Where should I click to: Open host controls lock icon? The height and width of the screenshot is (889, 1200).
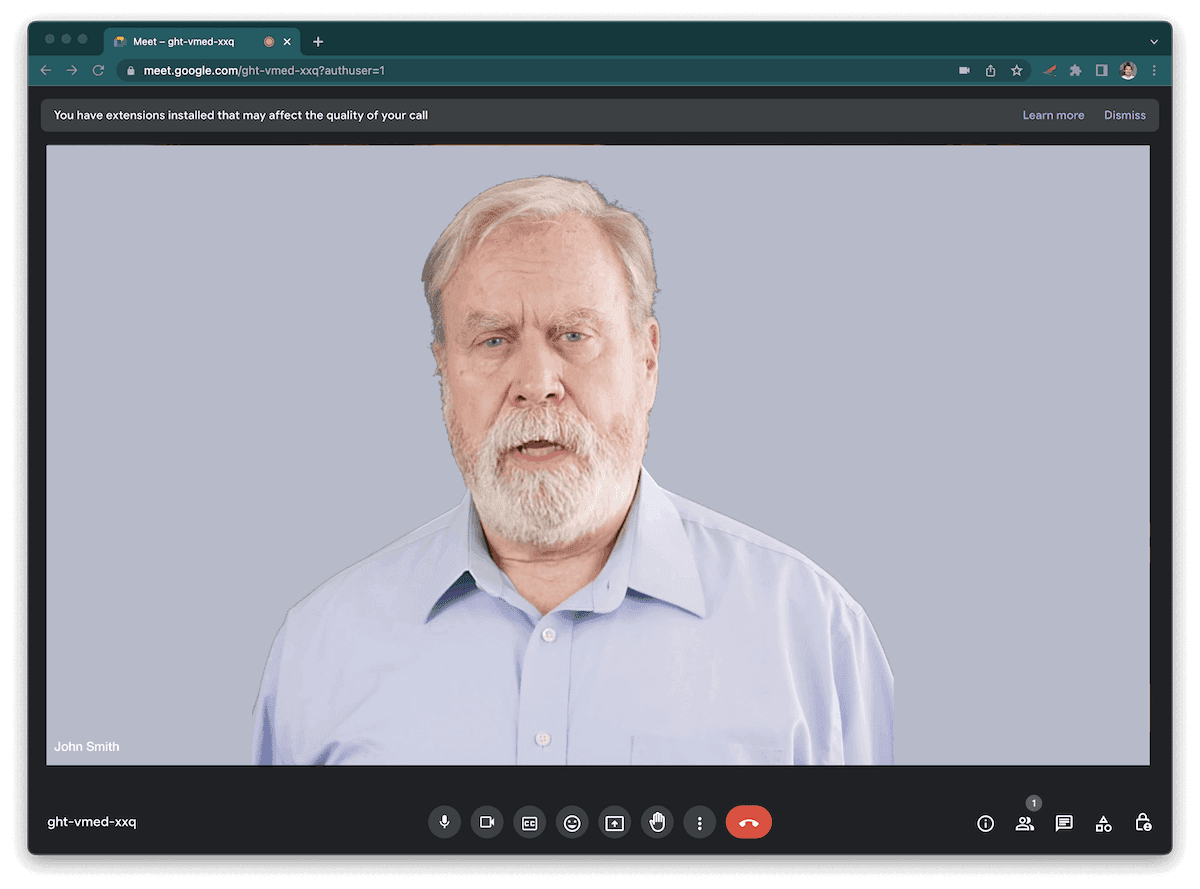(1143, 823)
